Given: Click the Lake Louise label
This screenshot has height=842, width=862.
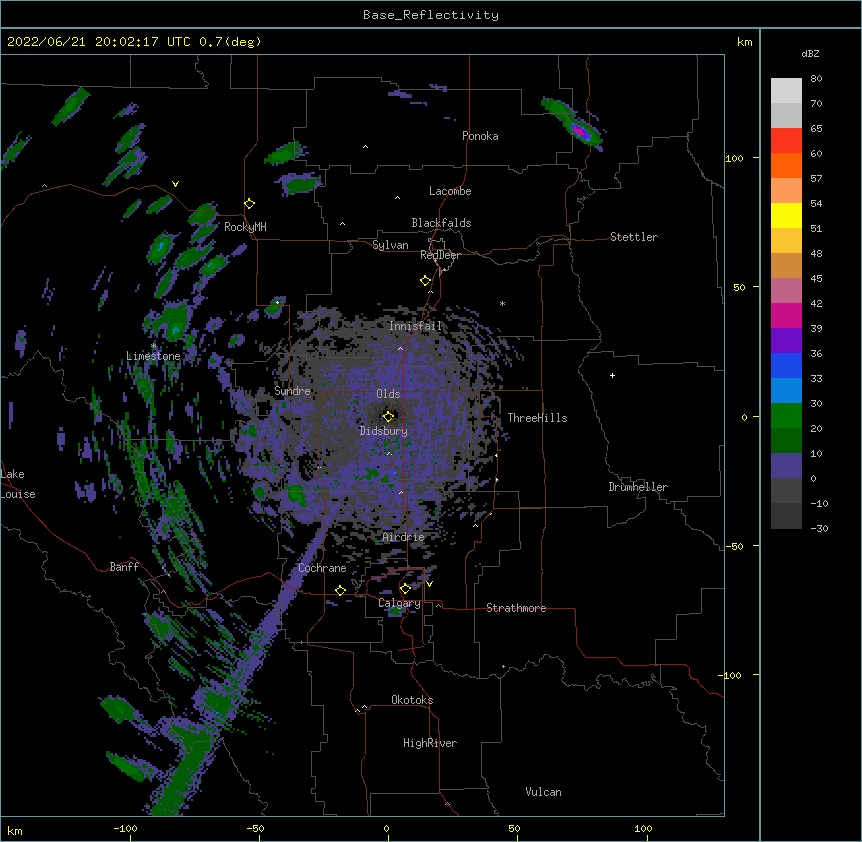Looking at the screenshot, I should (18, 484).
